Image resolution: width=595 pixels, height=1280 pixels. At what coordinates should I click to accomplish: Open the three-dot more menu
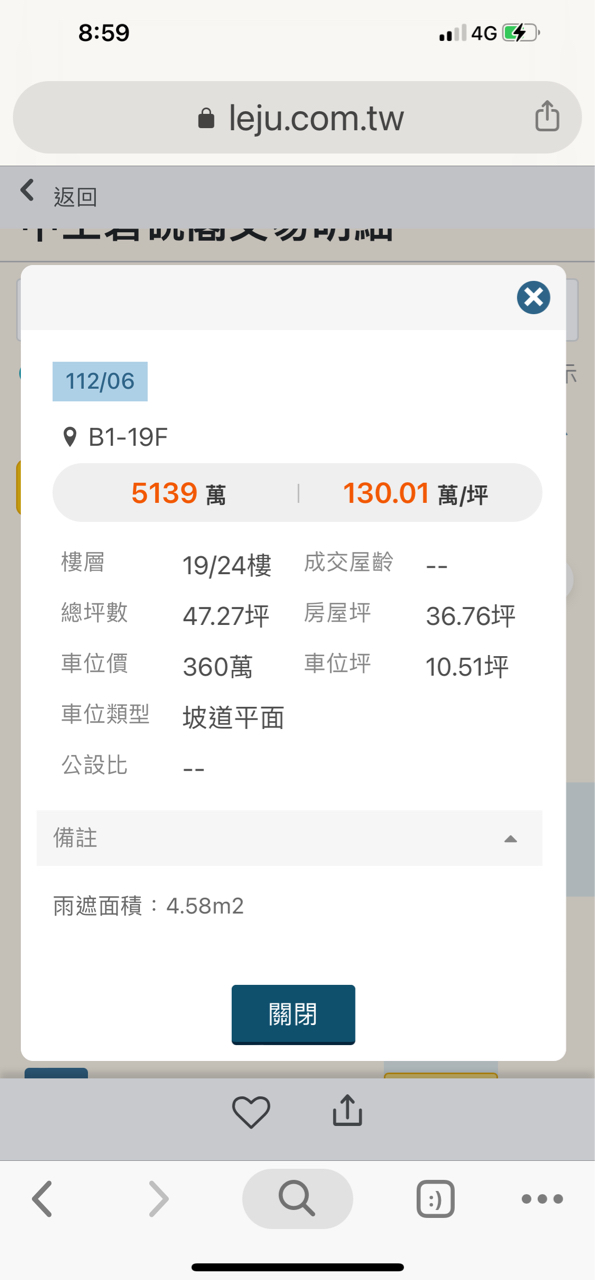point(542,1199)
